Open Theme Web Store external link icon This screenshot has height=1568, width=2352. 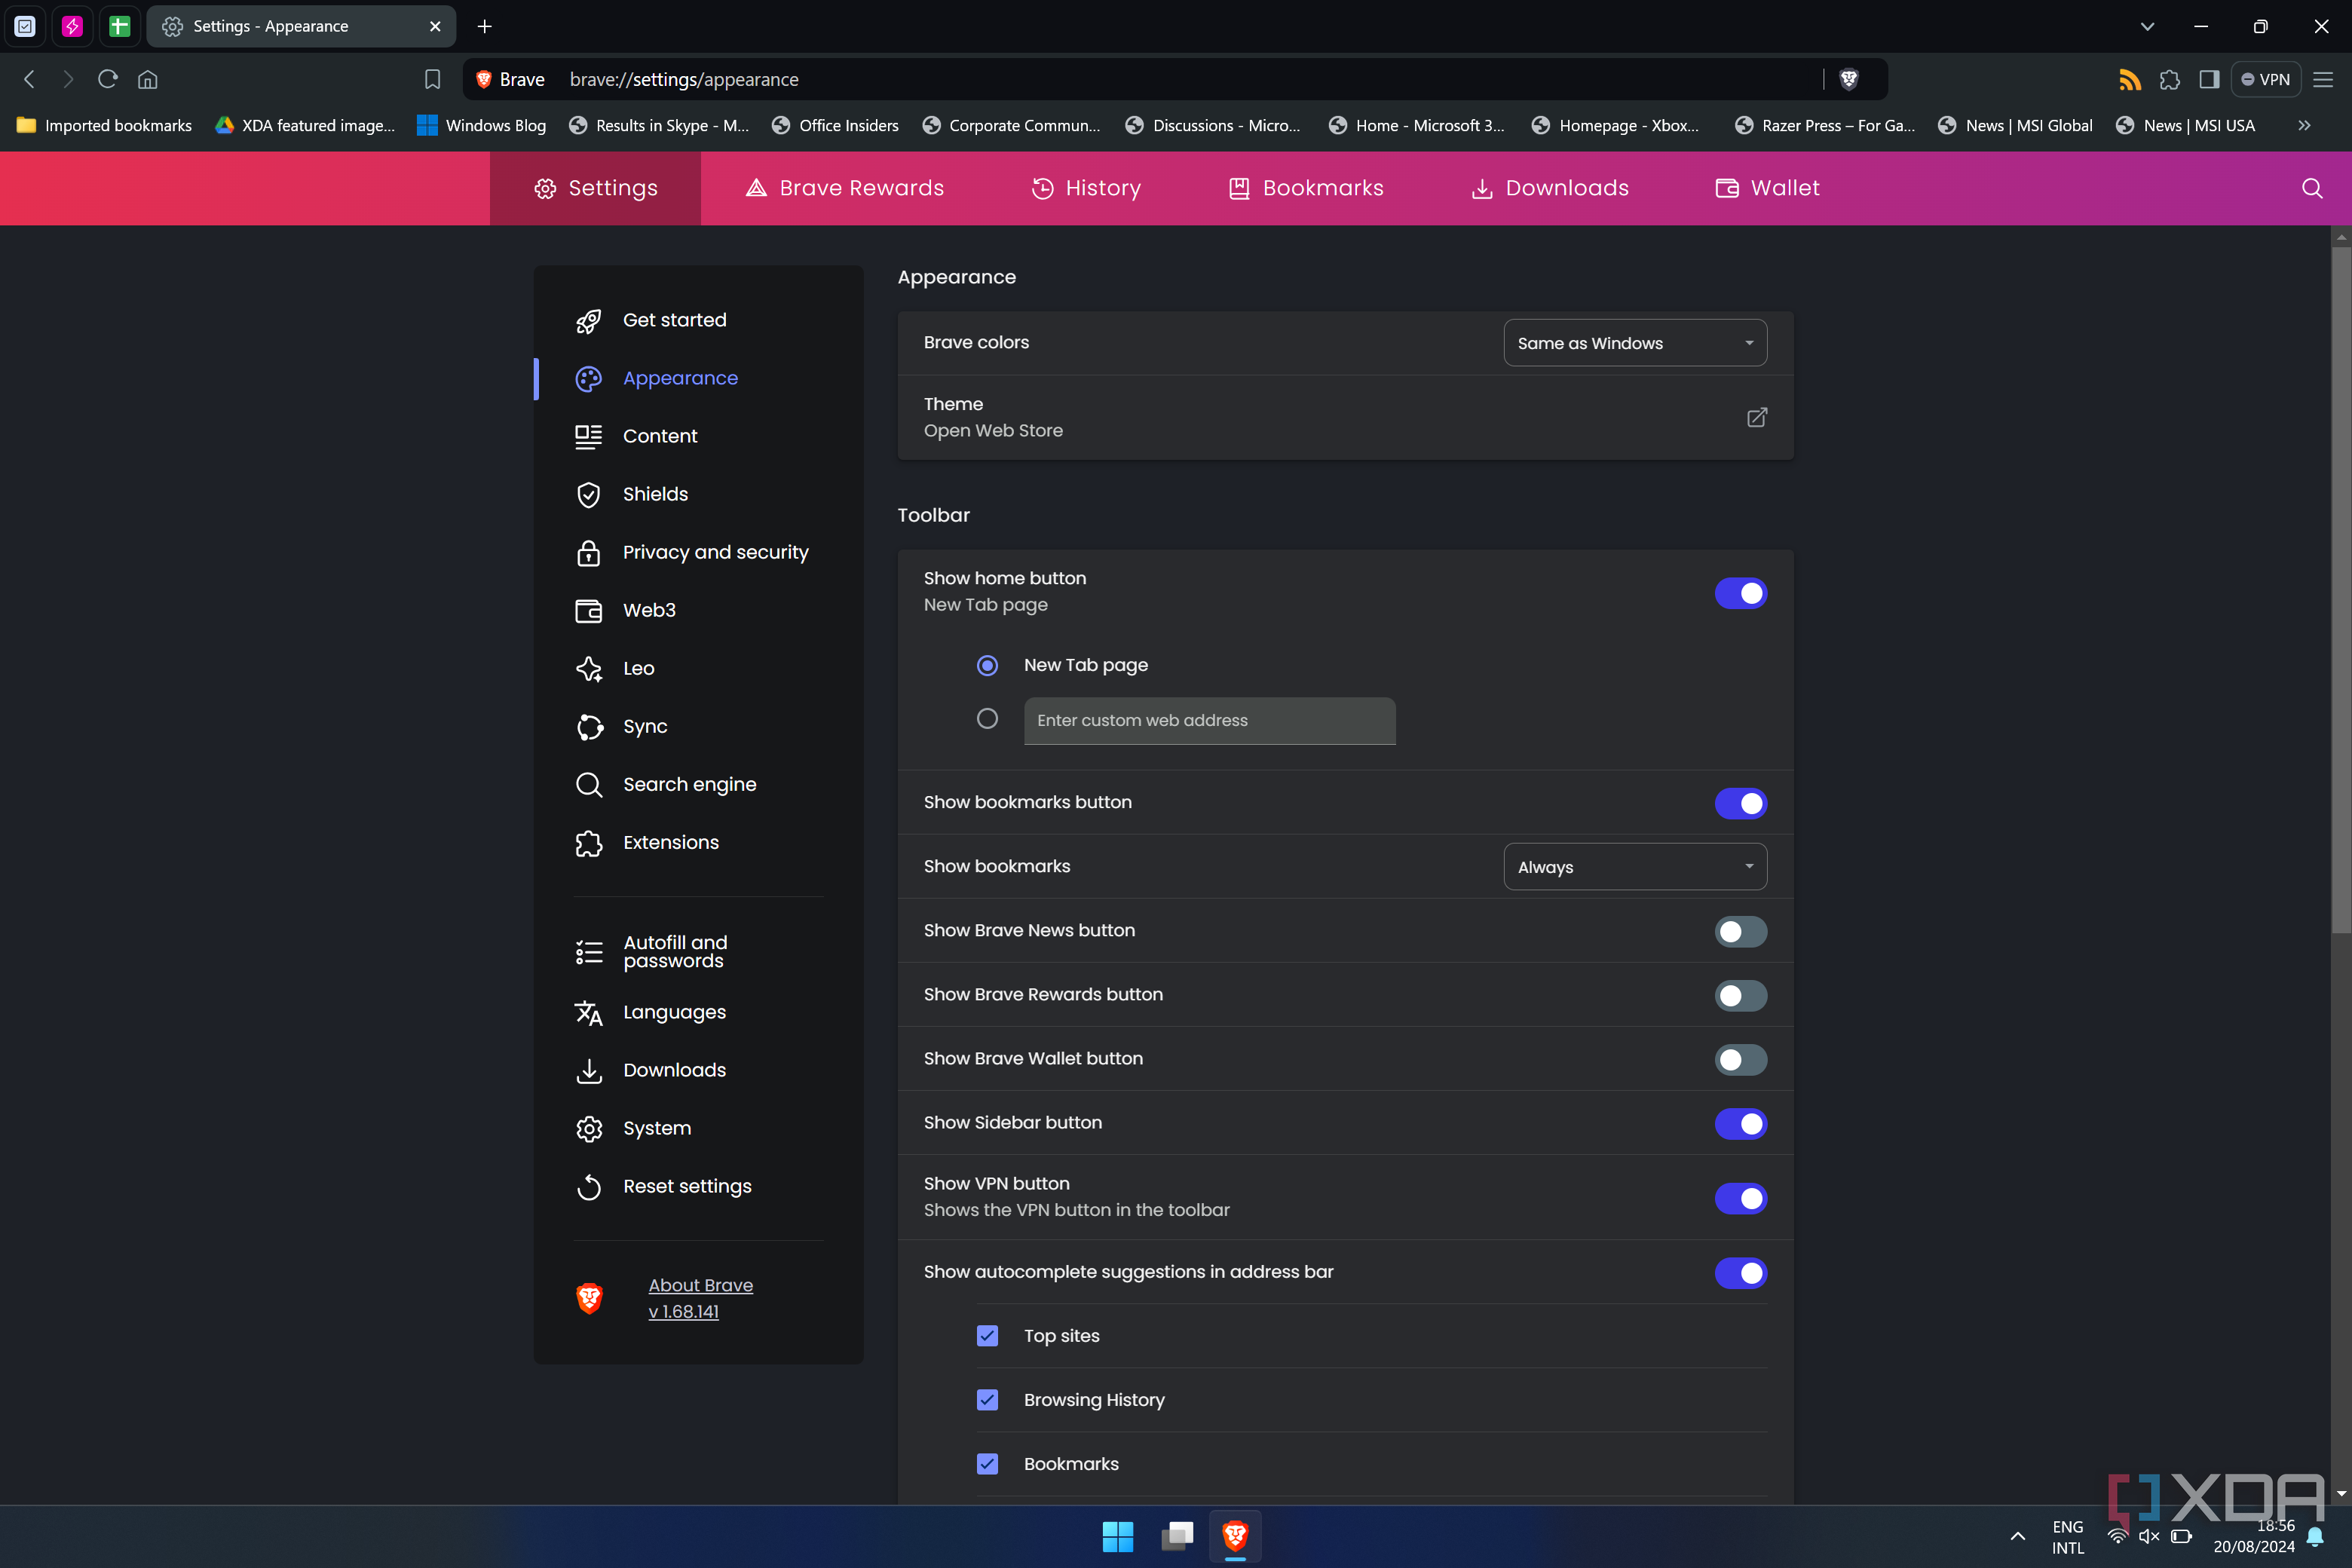click(1756, 417)
